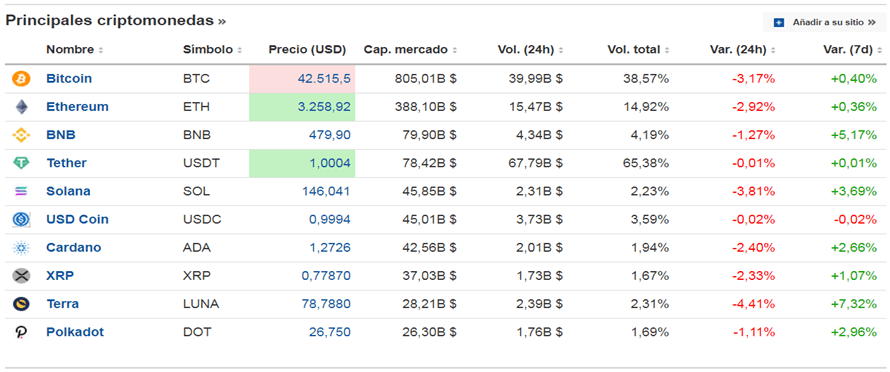Screen dimensions: 890x372
Task: Open the Principales criptomonedas heading link
Action: pyautogui.click(x=116, y=21)
